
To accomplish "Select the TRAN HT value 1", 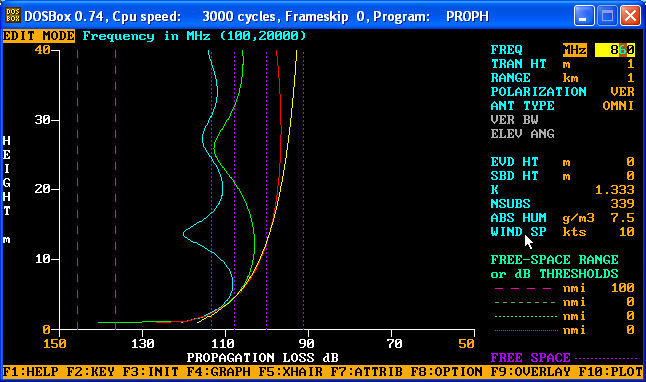I will (x=630, y=64).
